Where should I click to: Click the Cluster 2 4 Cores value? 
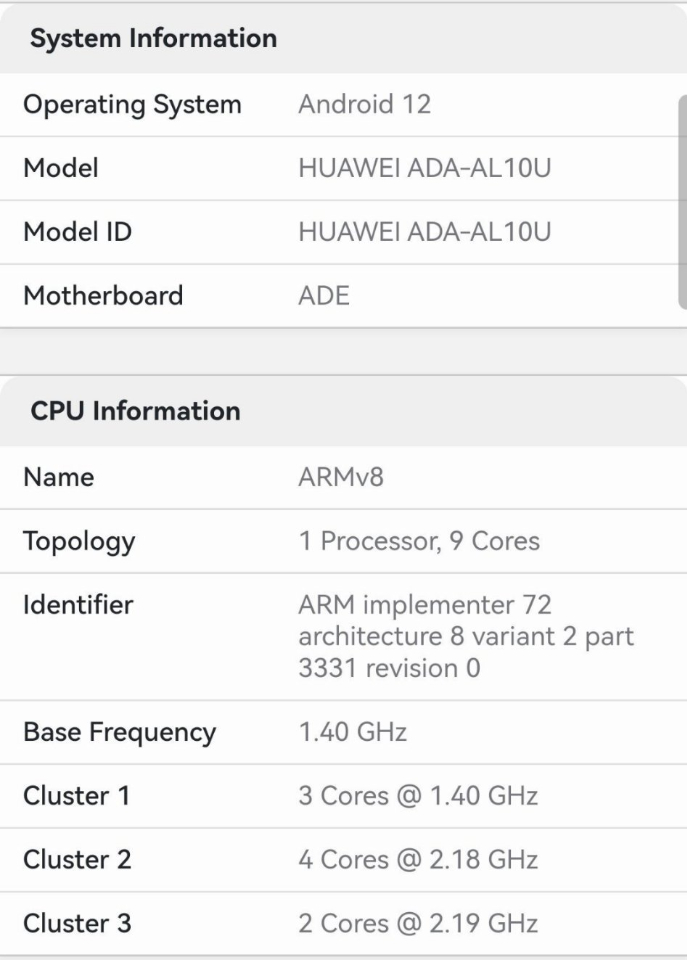[418, 860]
